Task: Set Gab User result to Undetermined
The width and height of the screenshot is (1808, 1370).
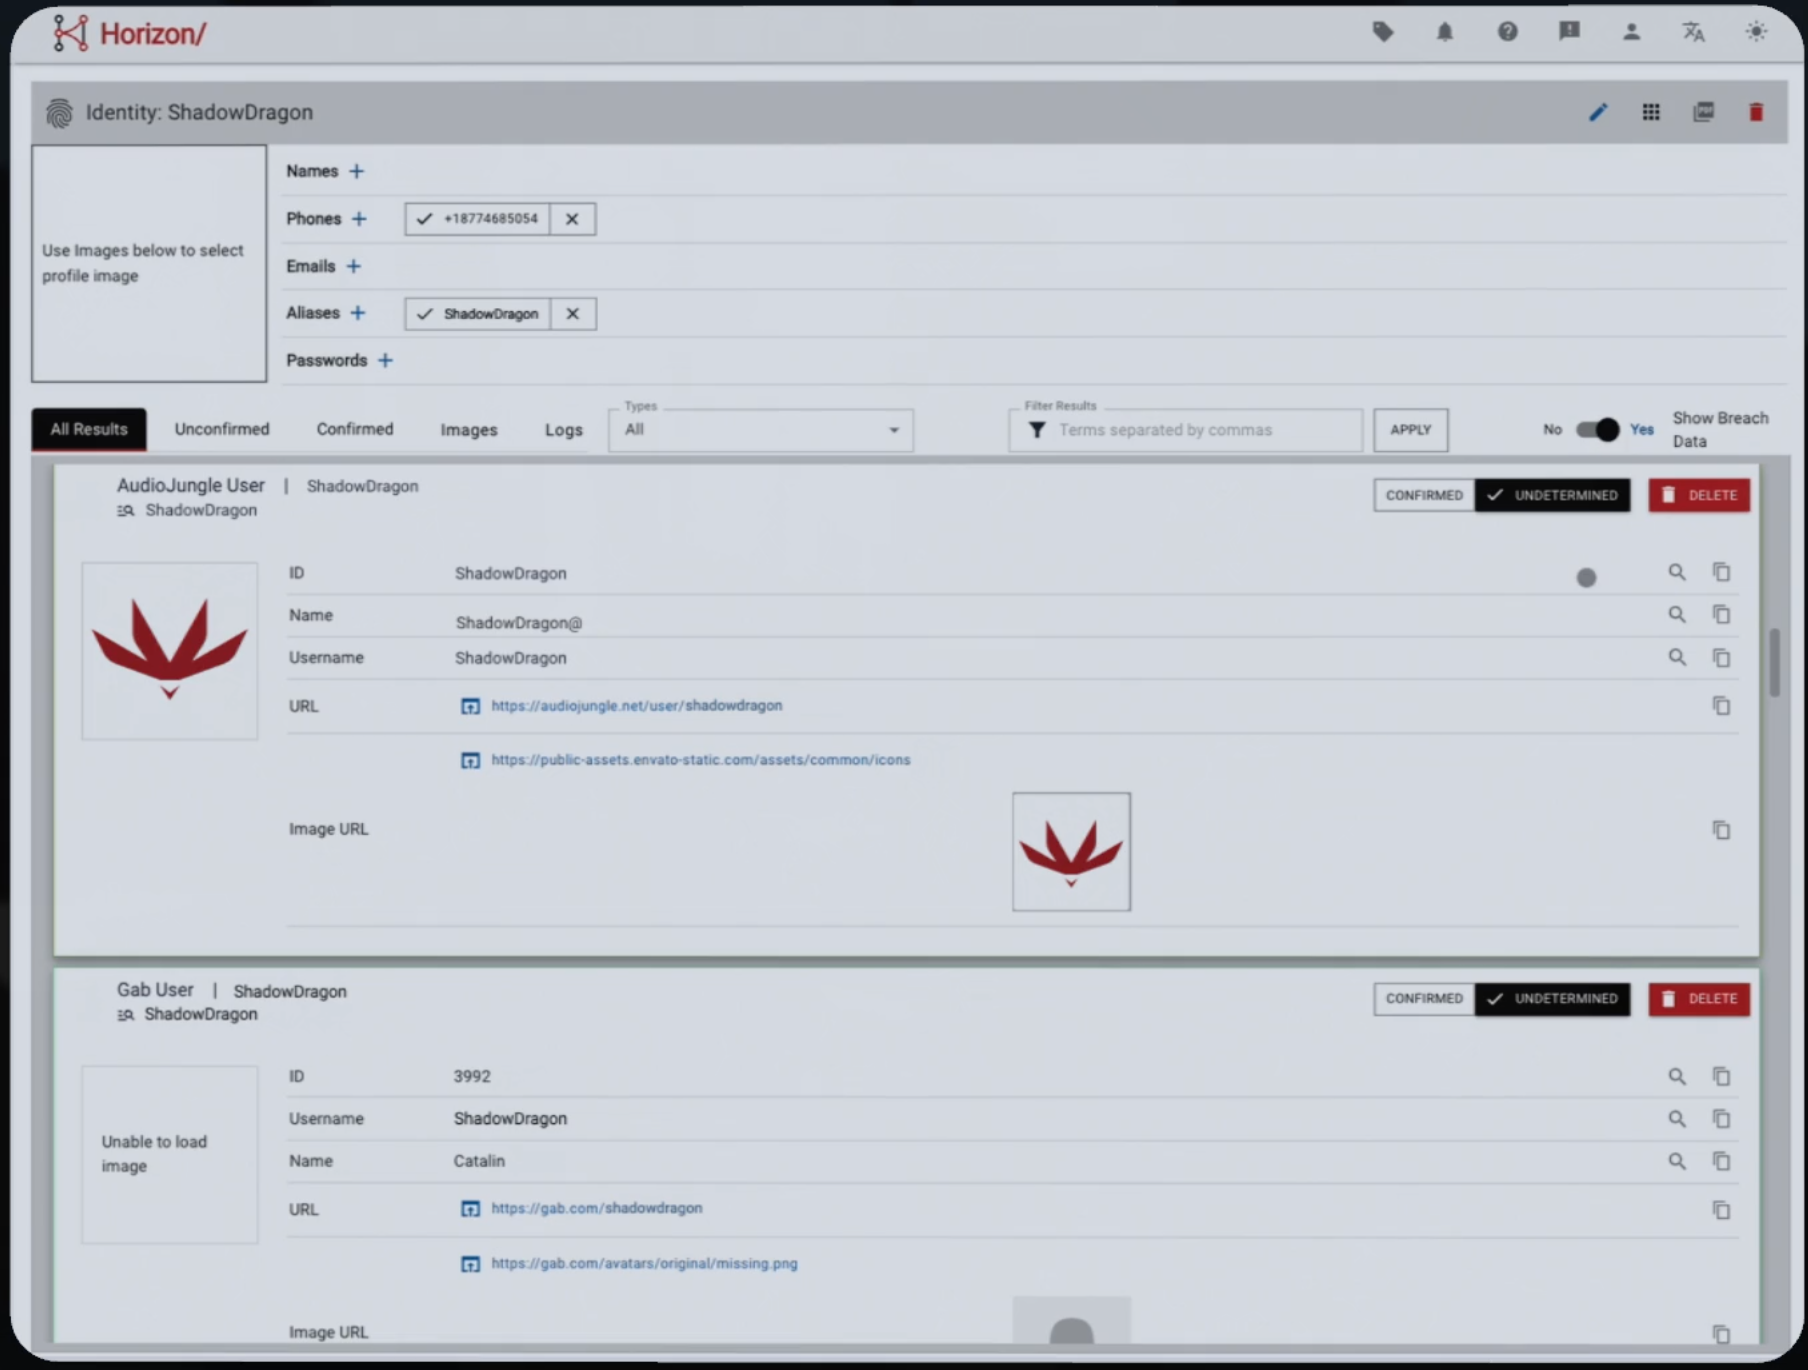Action: (x=1552, y=999)
